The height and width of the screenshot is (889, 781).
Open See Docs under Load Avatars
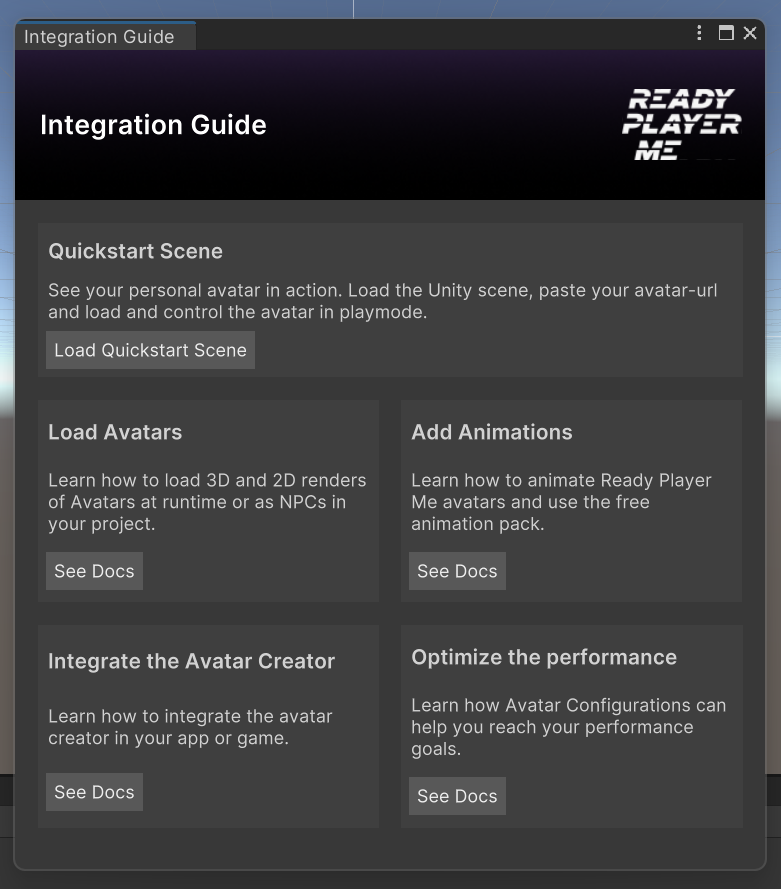pyautogui.click(x=94, y=570)
